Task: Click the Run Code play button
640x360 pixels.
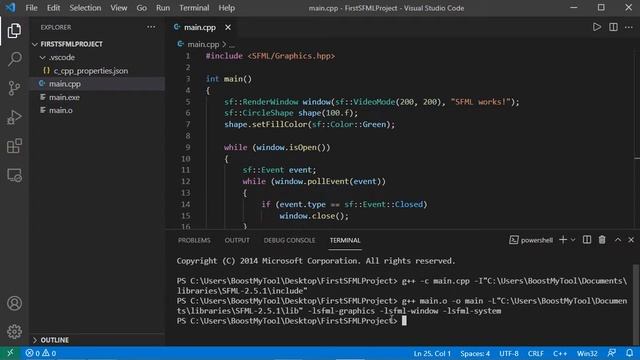Action: (x=597, y=27)
